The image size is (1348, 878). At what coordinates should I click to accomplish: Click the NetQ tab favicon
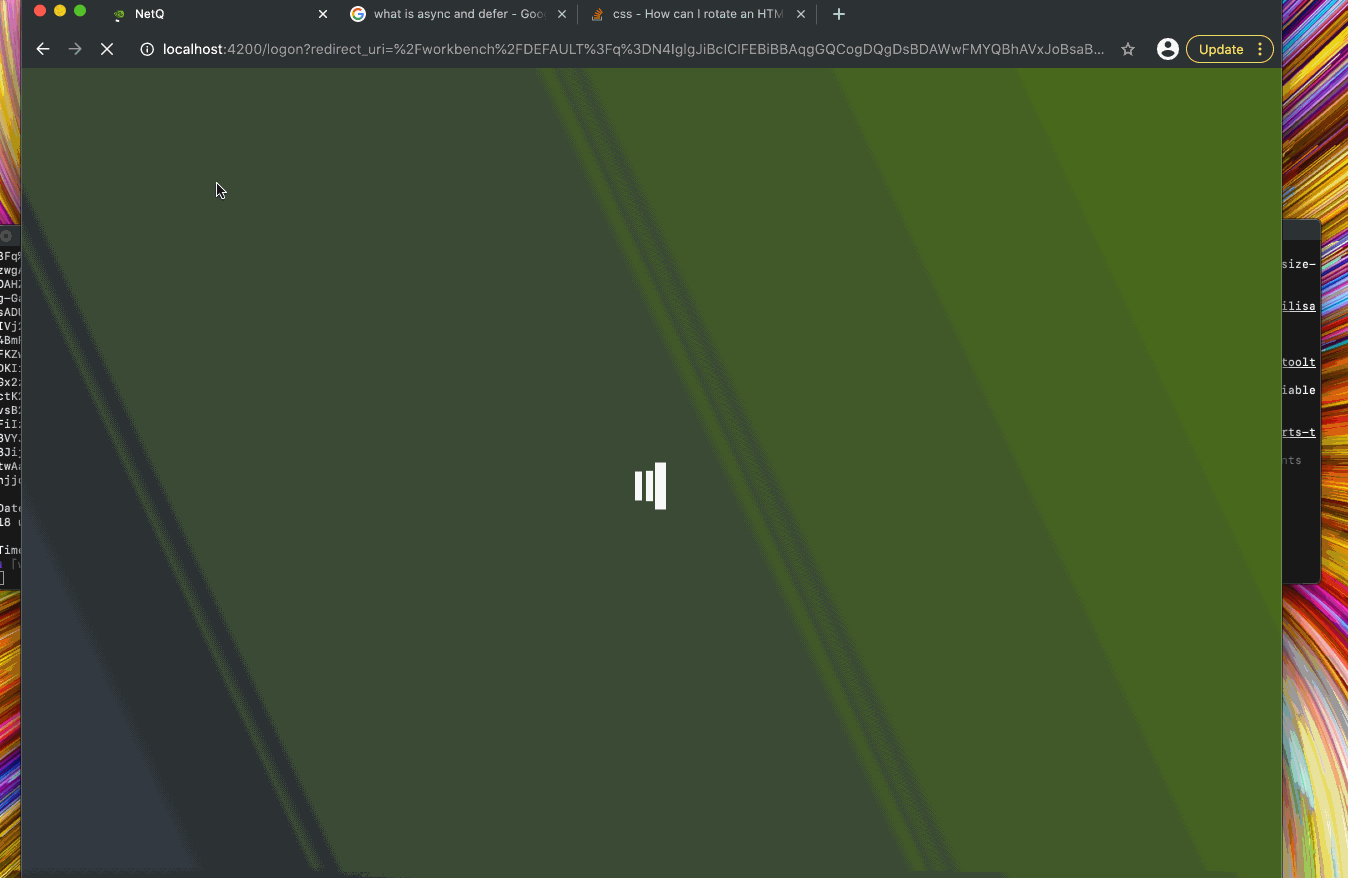(x=119, y=14)
